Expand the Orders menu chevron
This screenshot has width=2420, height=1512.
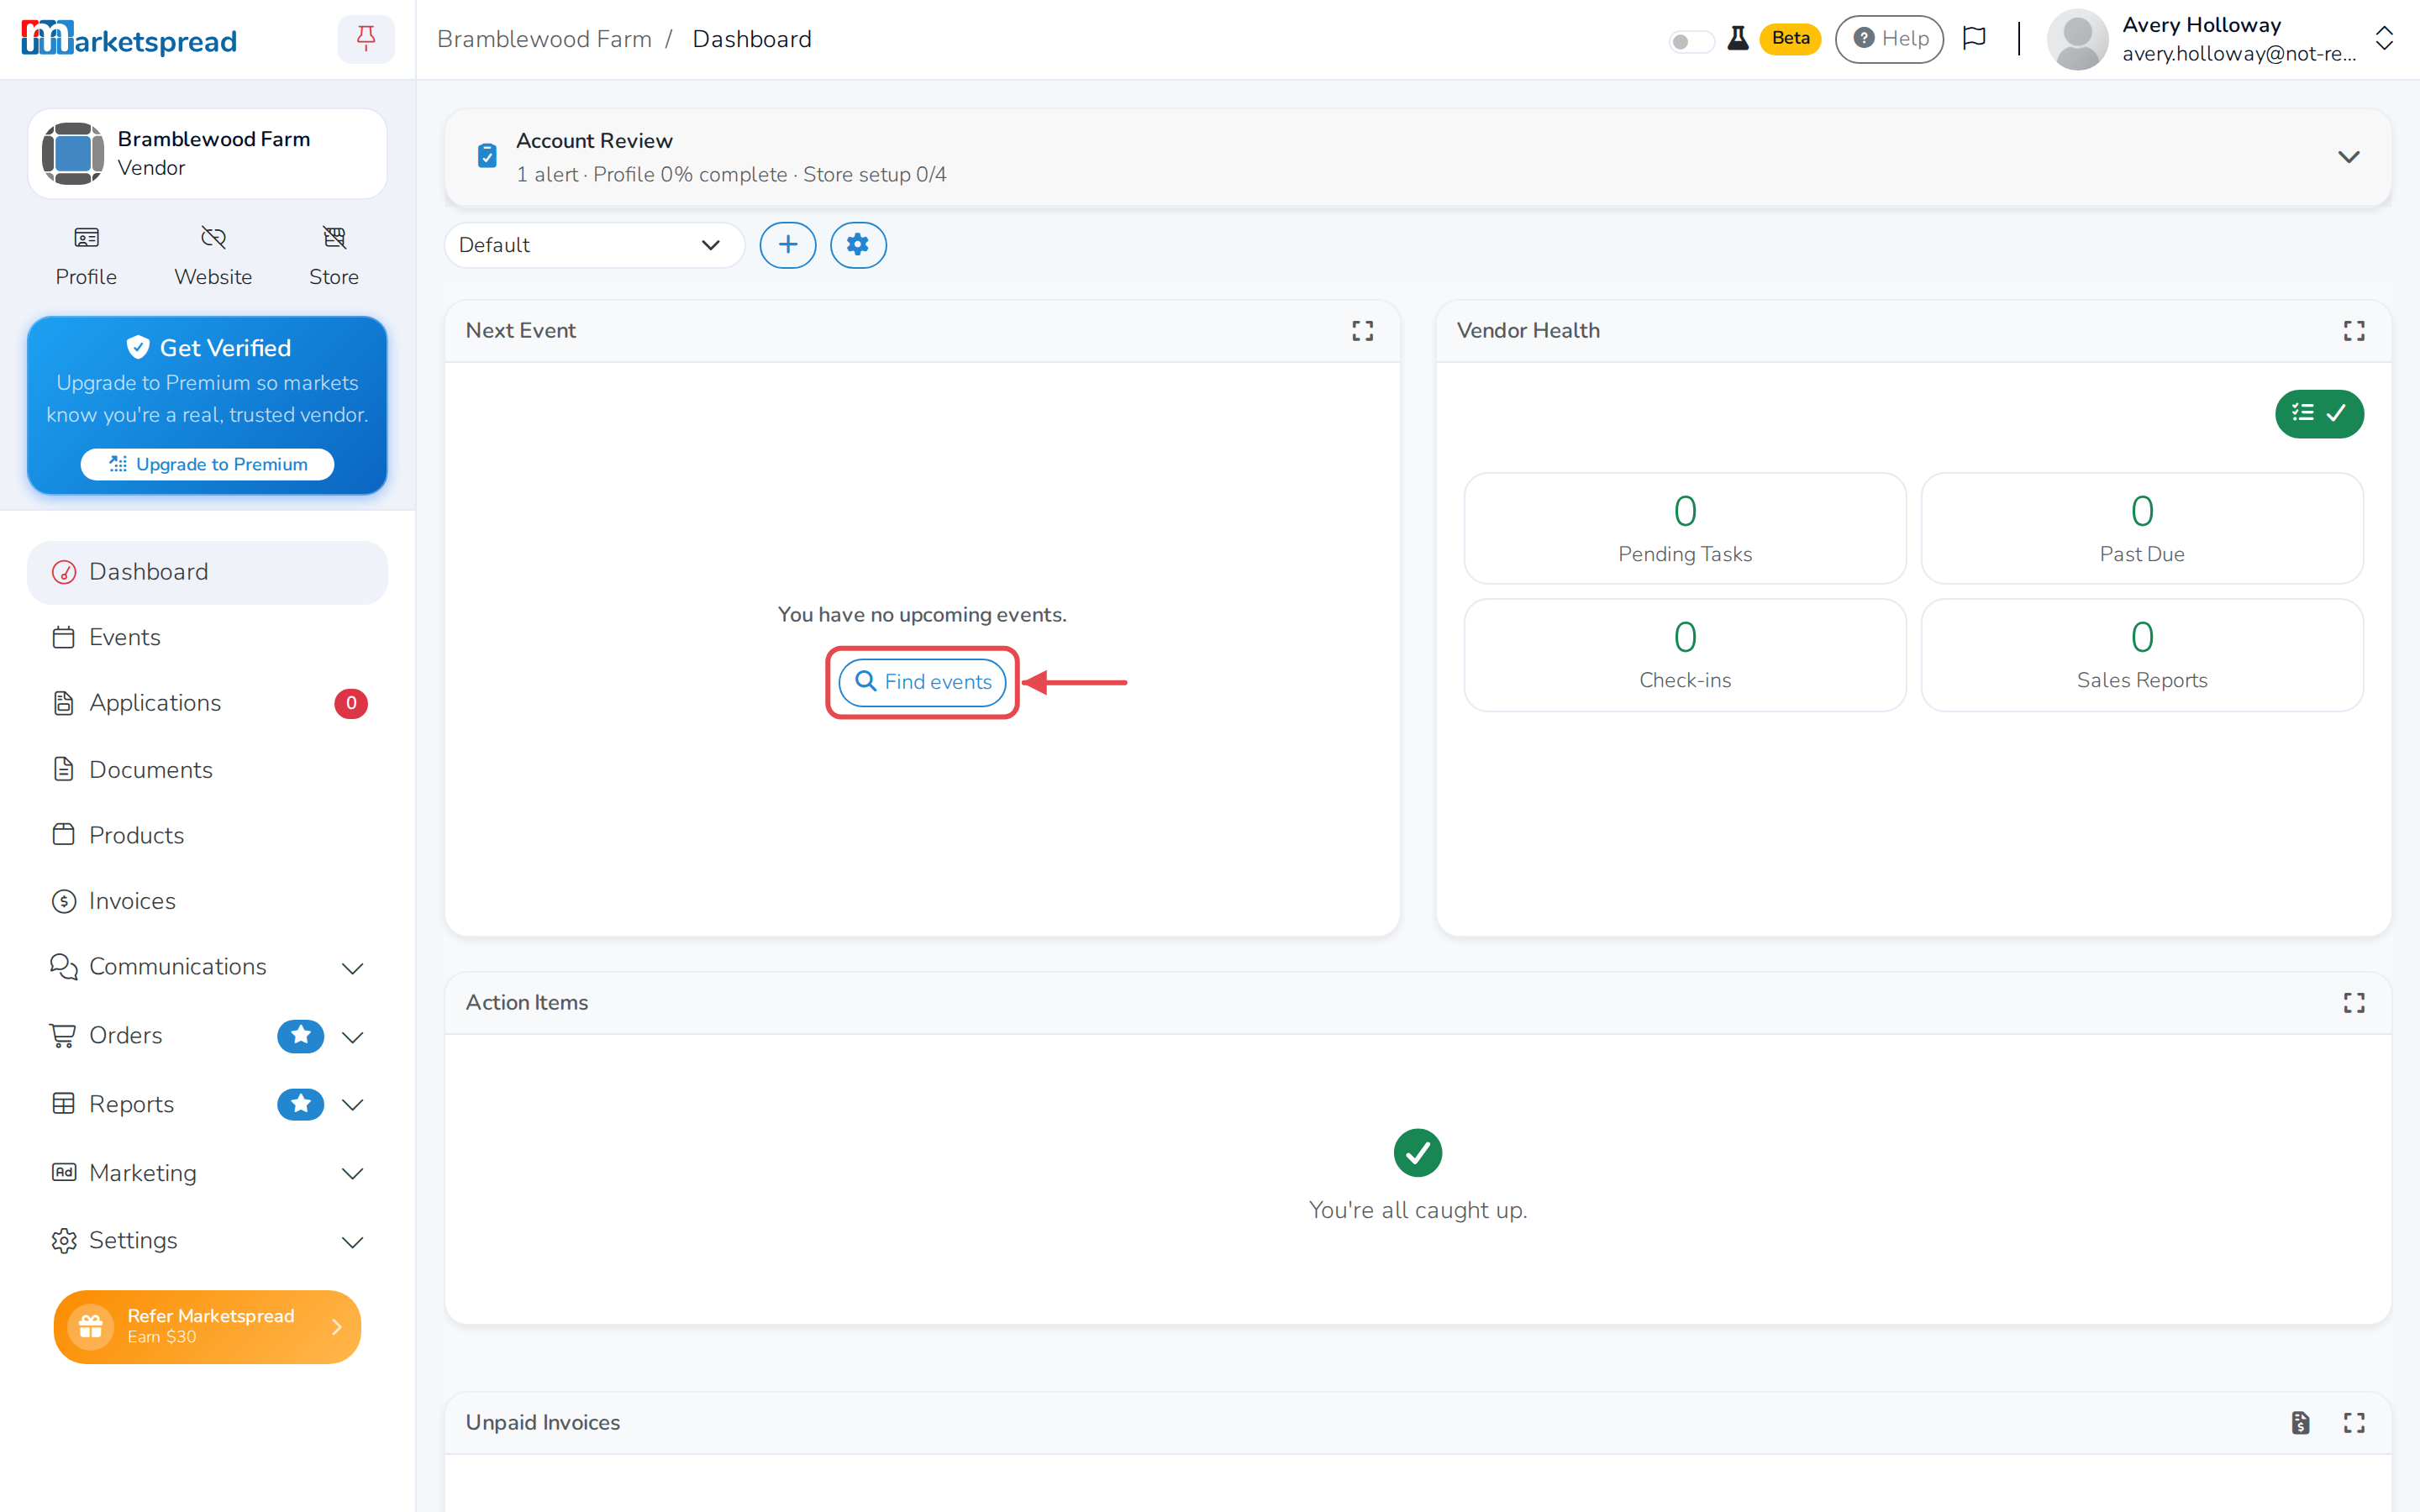pos(352,1037)
